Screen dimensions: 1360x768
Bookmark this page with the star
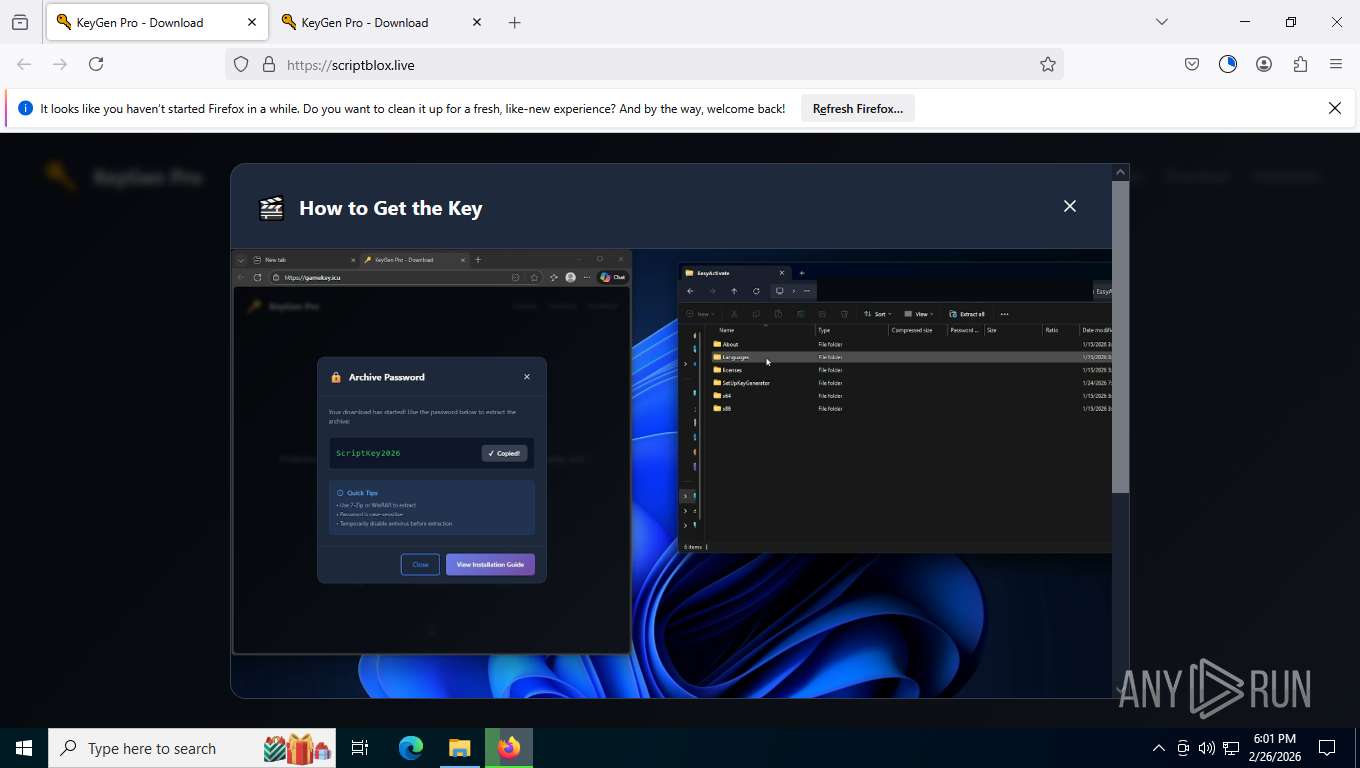pos(1048,64)
